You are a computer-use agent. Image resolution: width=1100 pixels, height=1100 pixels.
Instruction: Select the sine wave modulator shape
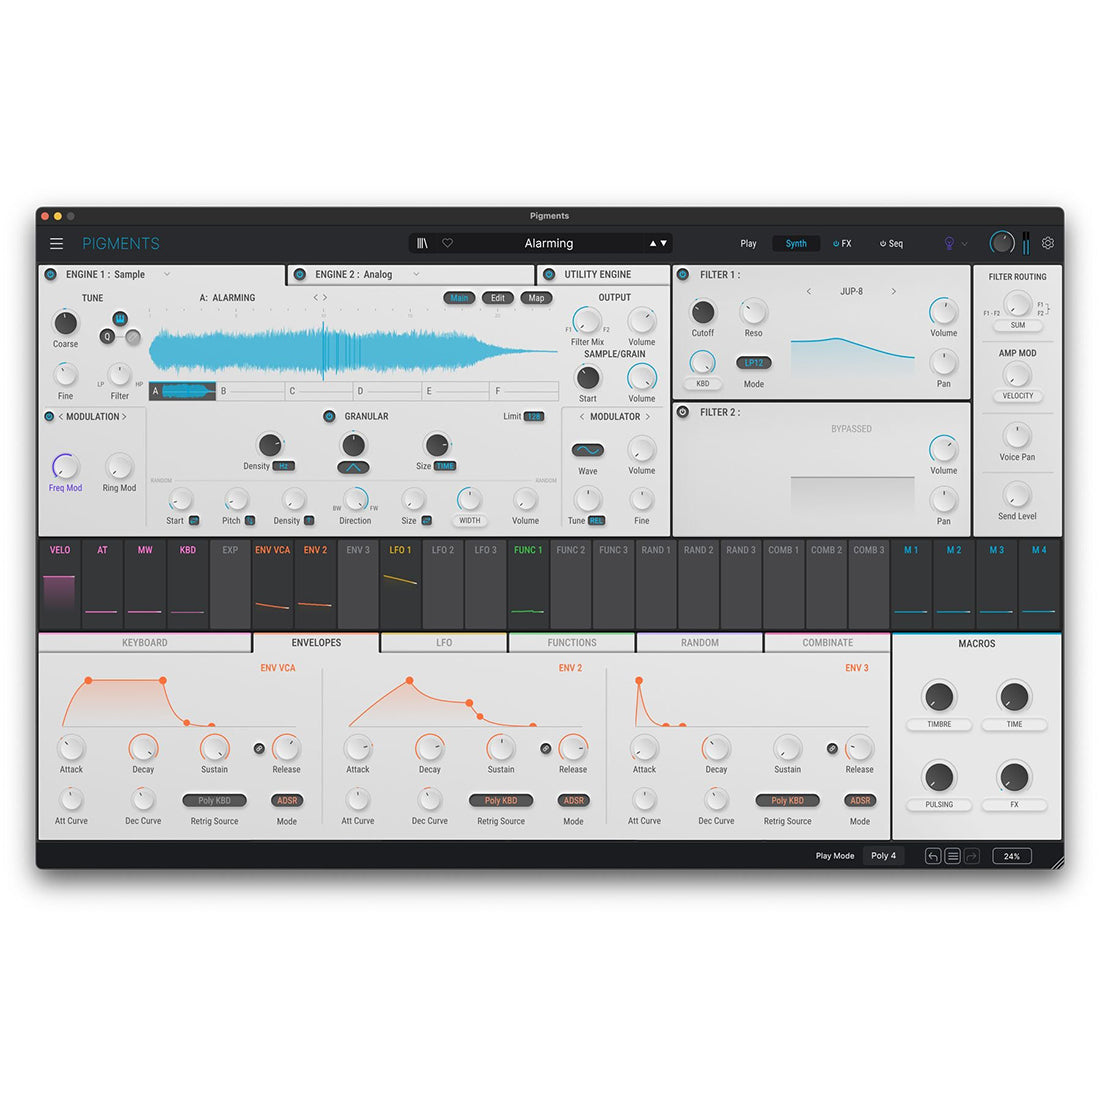click(x=588, y=450)
